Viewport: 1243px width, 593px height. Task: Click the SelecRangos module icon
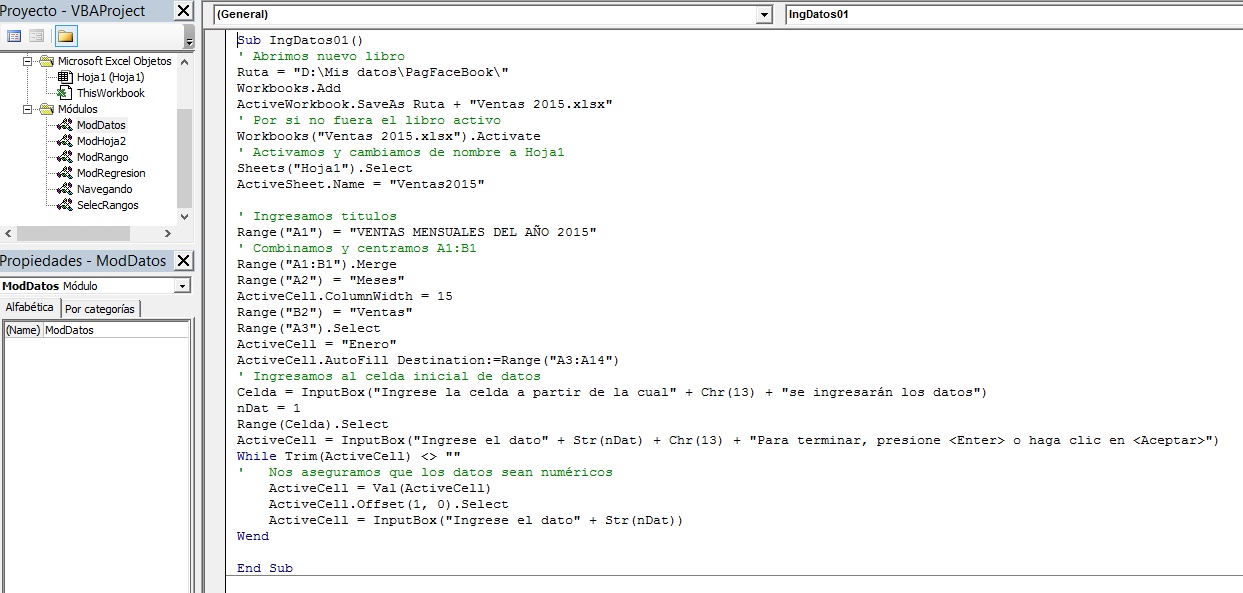click(65, 205)
